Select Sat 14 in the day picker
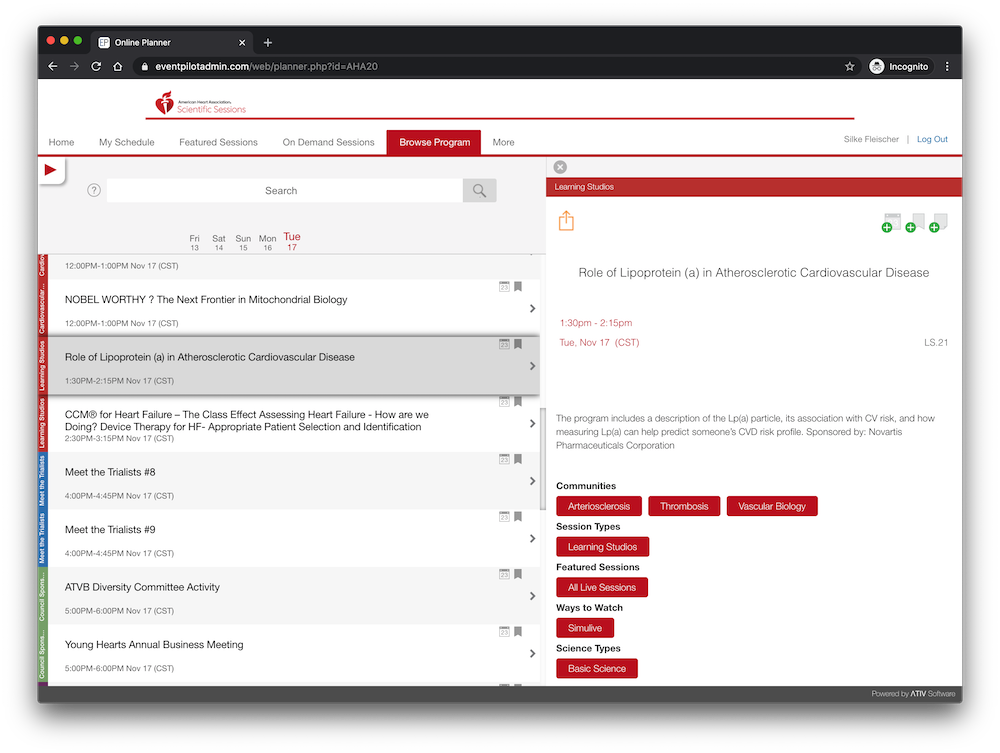 (x=219, y=242)
